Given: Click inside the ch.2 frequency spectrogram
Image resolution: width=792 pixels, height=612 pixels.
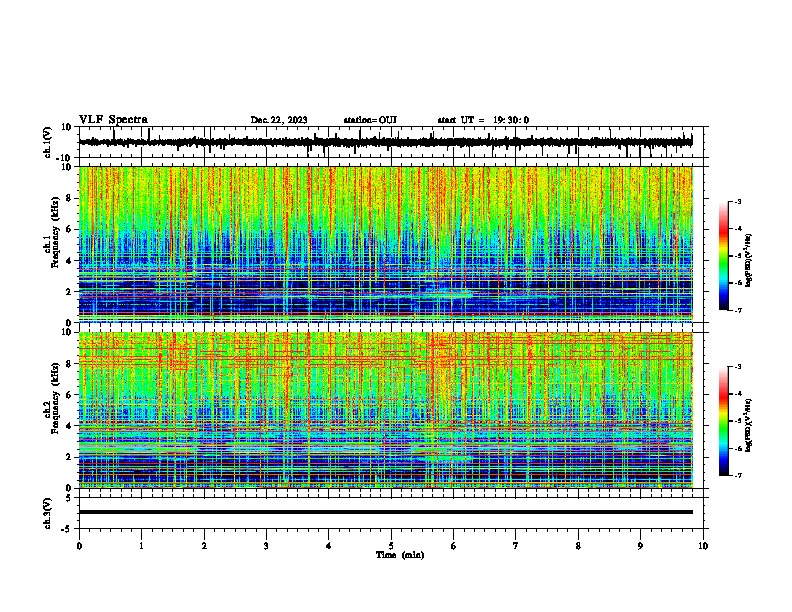Looking at the screenshot, I should tap(385, 410).
